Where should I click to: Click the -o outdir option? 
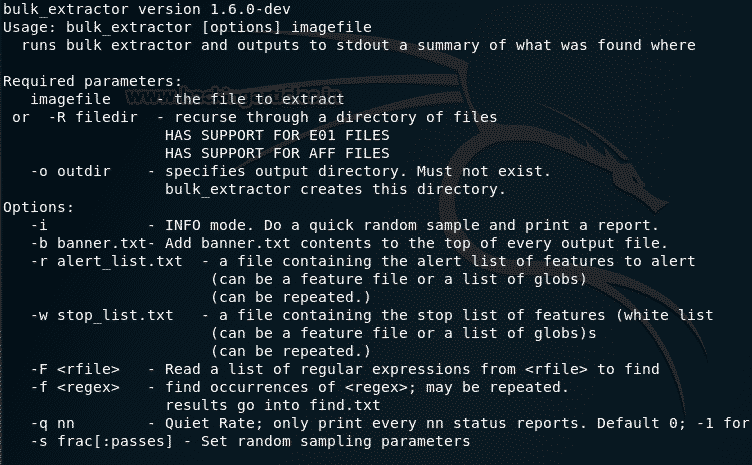66,171
